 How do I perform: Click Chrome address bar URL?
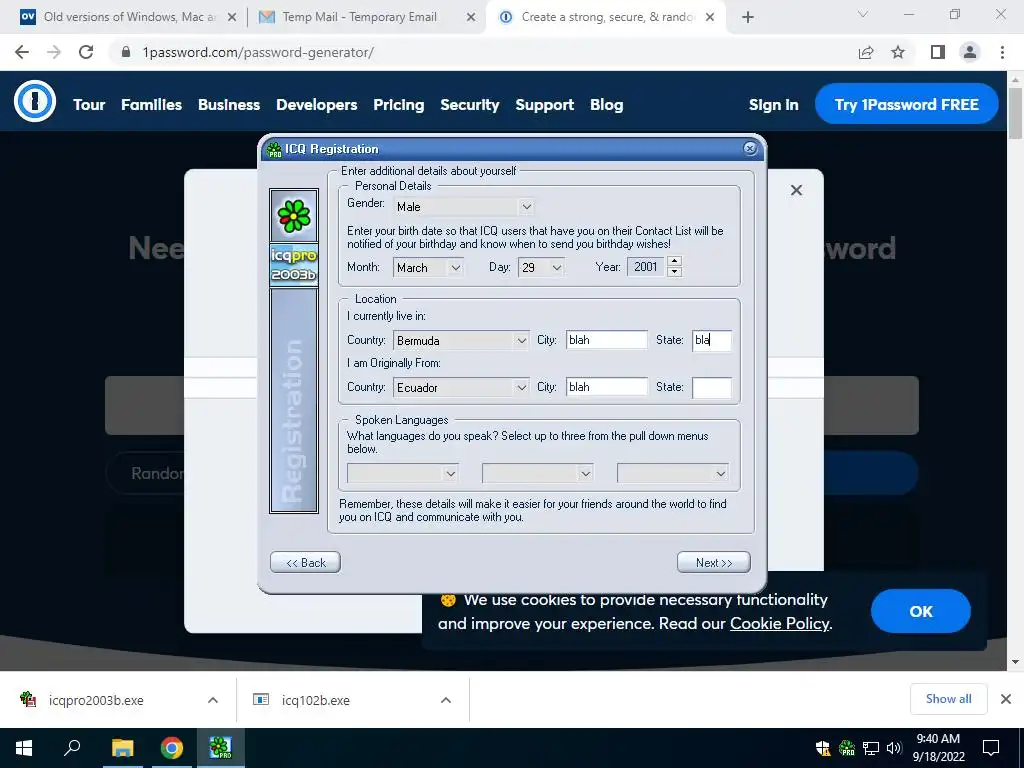click(258, 52)
